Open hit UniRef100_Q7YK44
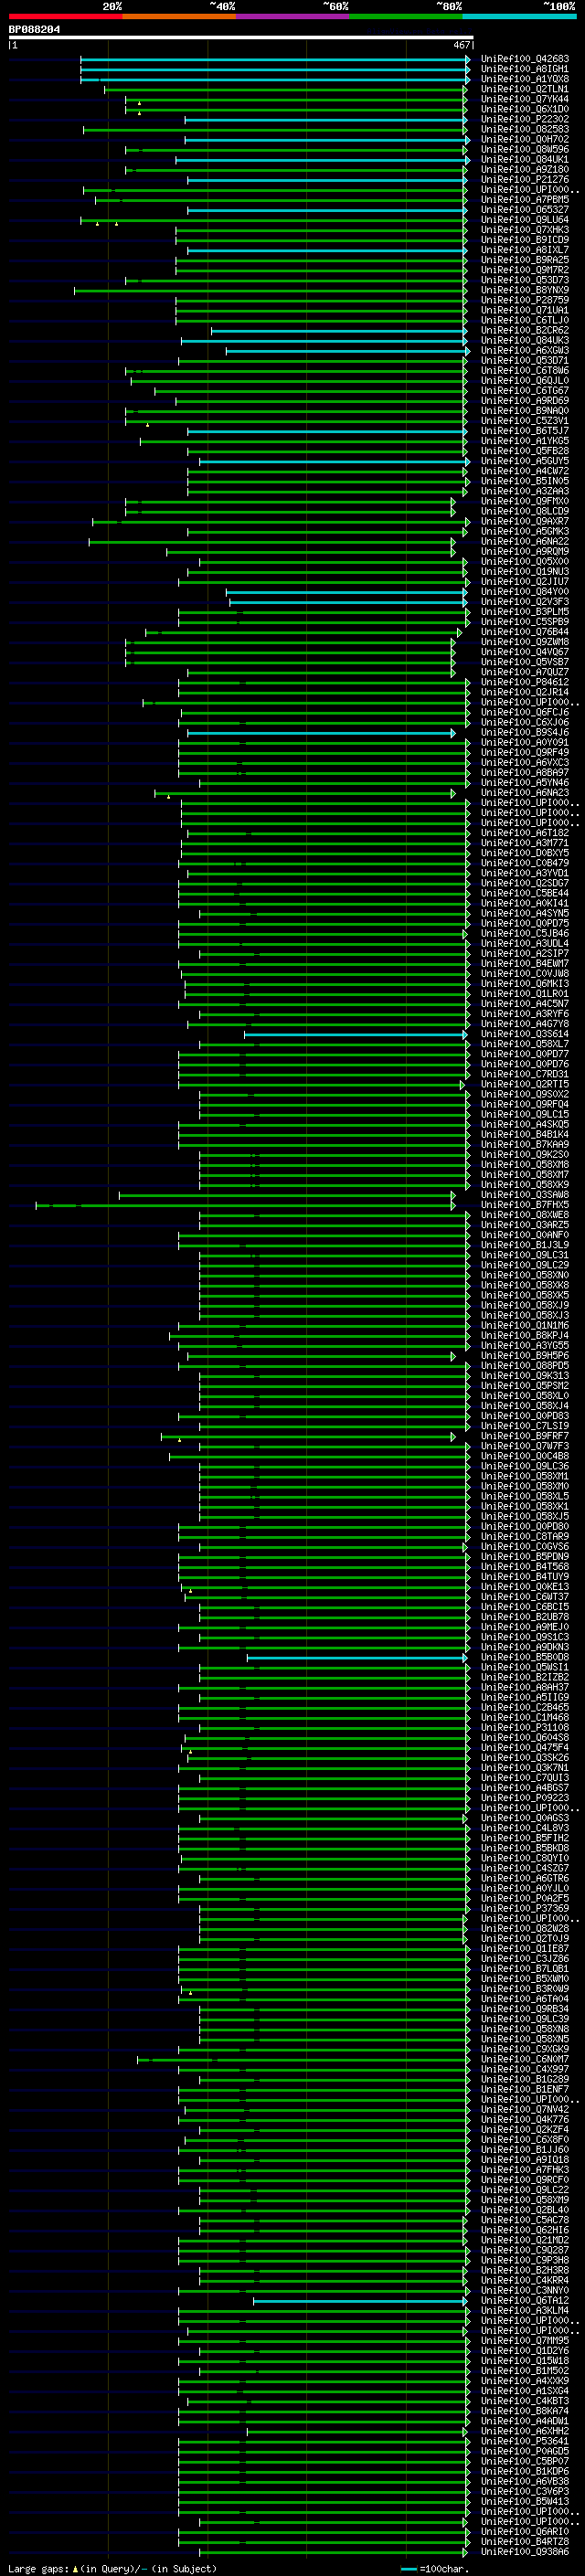585x2576 pixels. (x=525, y=99)
